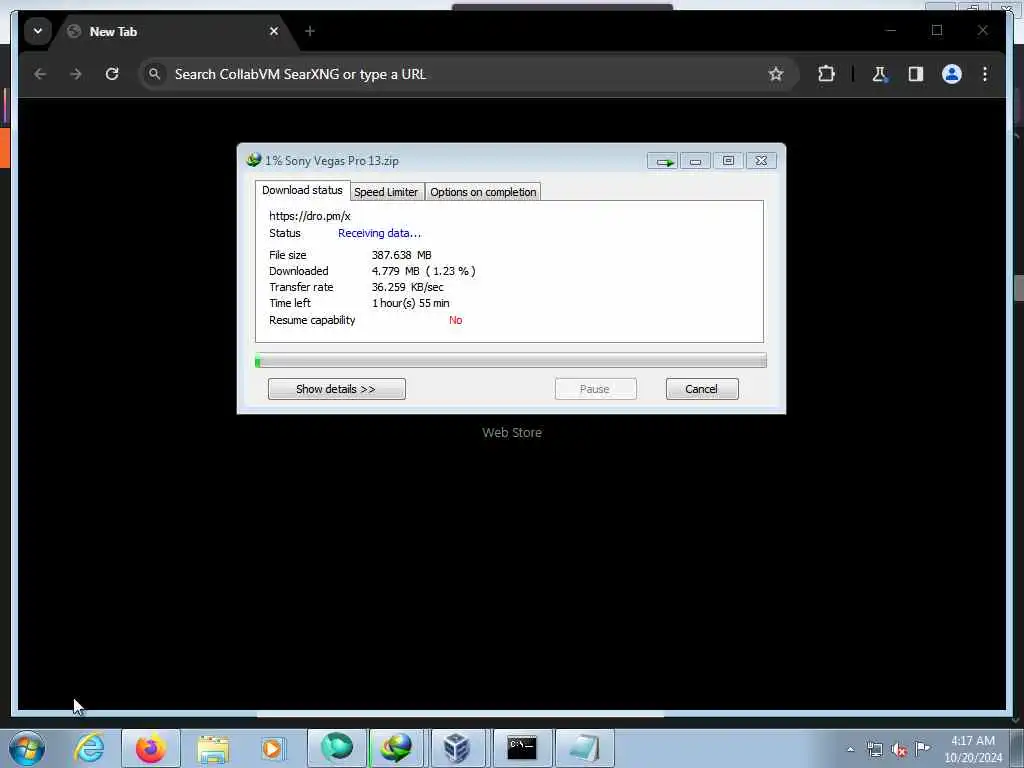Open the Options on completion tab
Viewport: 1024px width, 768px height.
tap(483, 192)
